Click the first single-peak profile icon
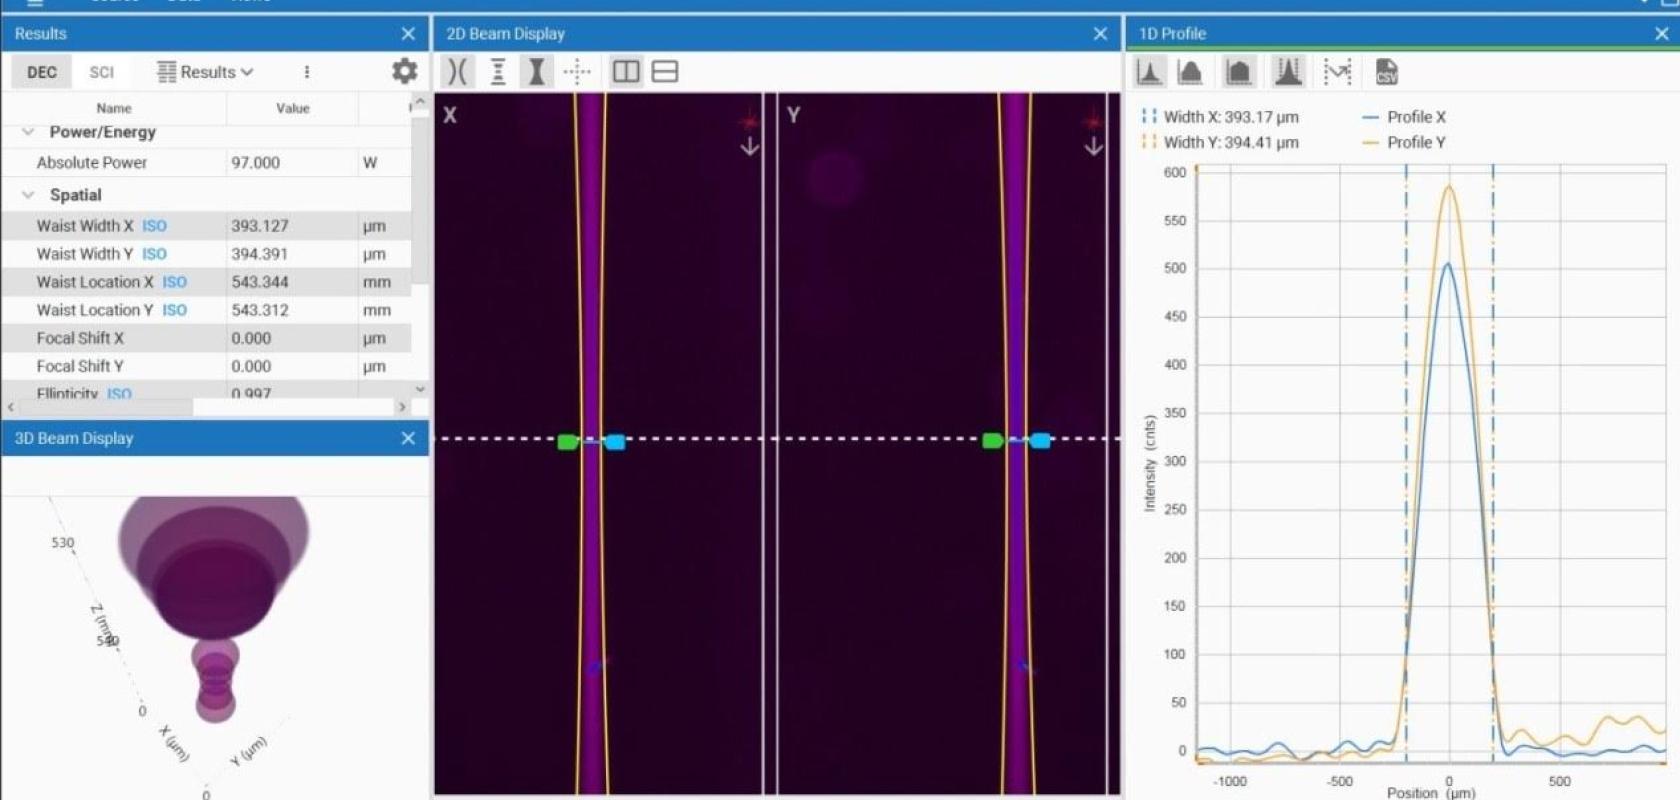The image size is (1680, 800). (x=1150, y=72)
